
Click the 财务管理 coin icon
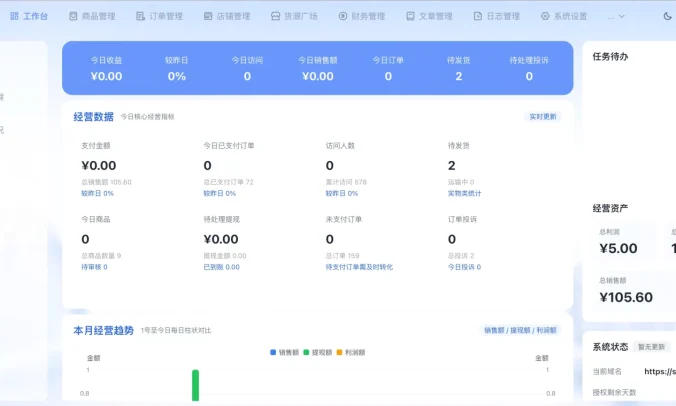click(343, 16)
